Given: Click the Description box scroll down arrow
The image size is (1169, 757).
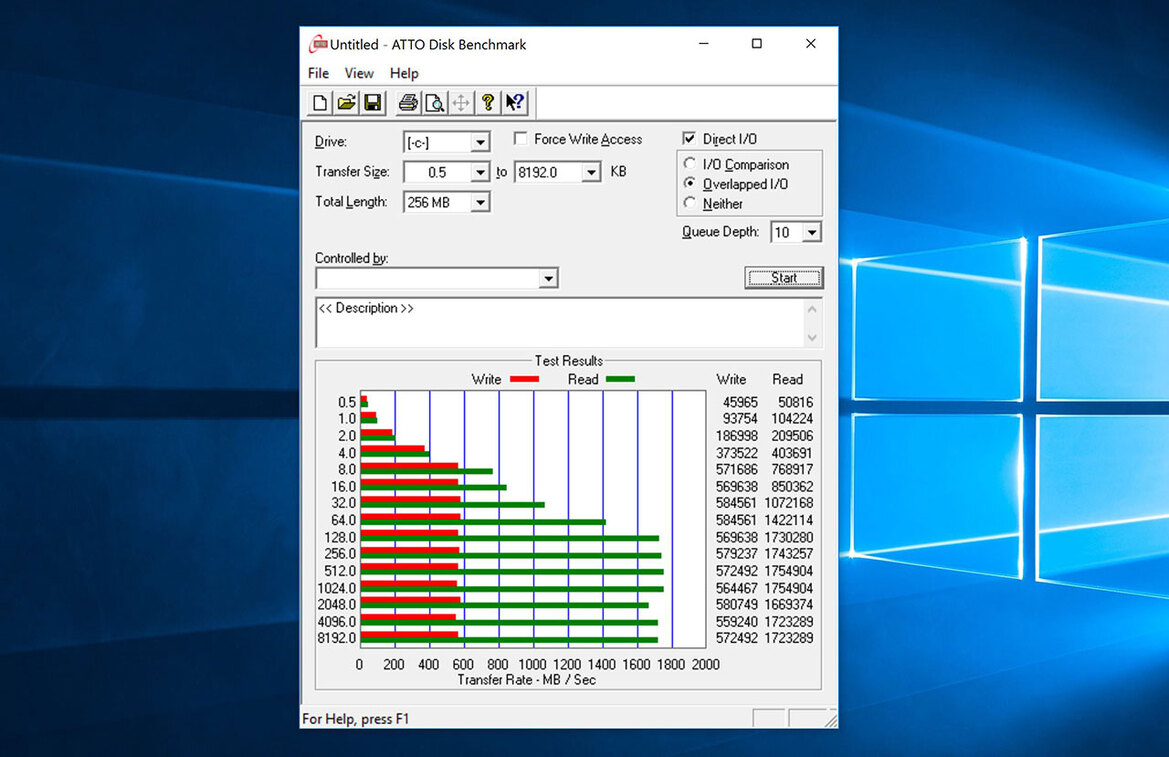Looking at the screenshot, I should [812, 338].
